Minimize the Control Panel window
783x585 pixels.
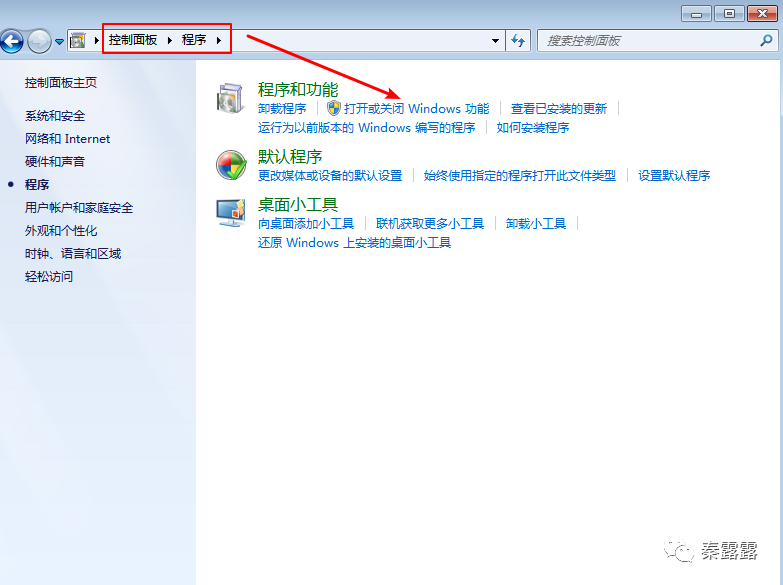pyautogui.click(x=697, y=13)
